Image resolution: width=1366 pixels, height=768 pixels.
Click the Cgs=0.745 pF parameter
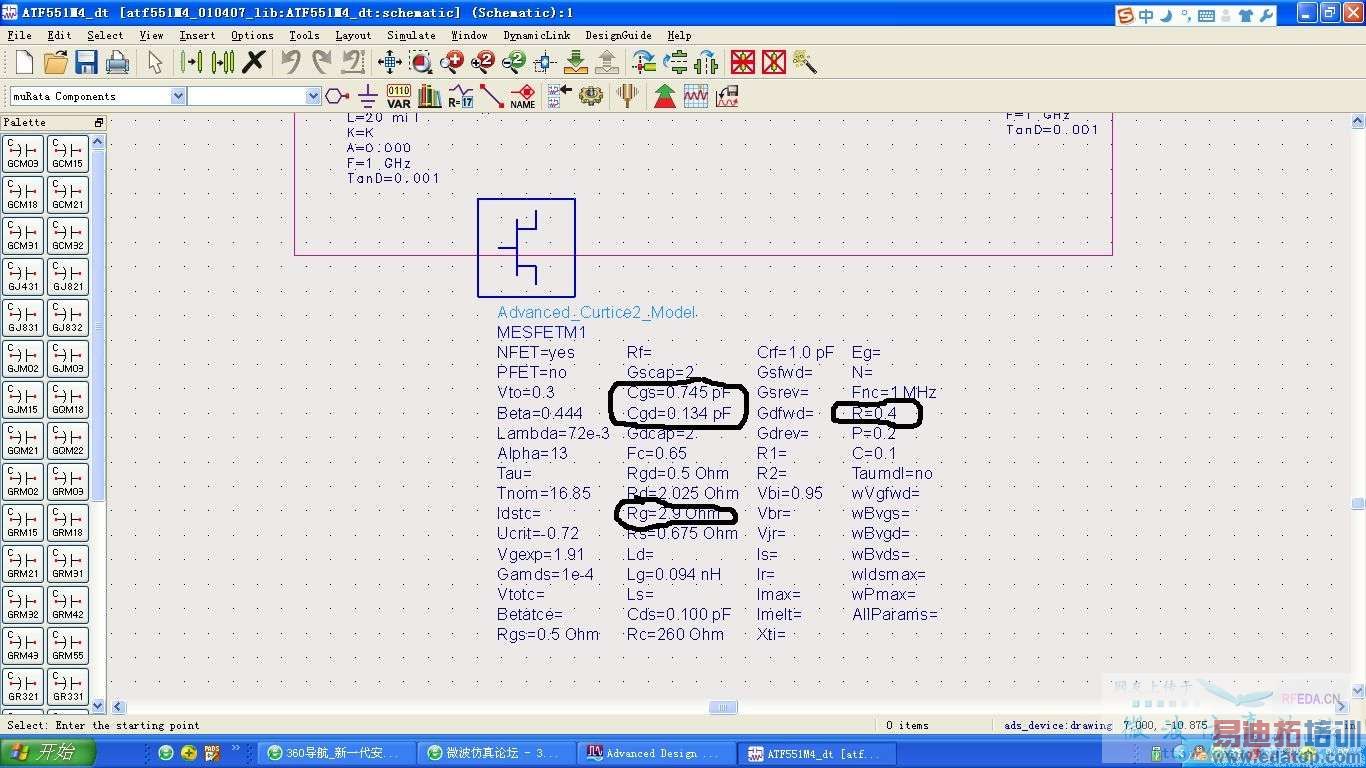click(678, 392)
